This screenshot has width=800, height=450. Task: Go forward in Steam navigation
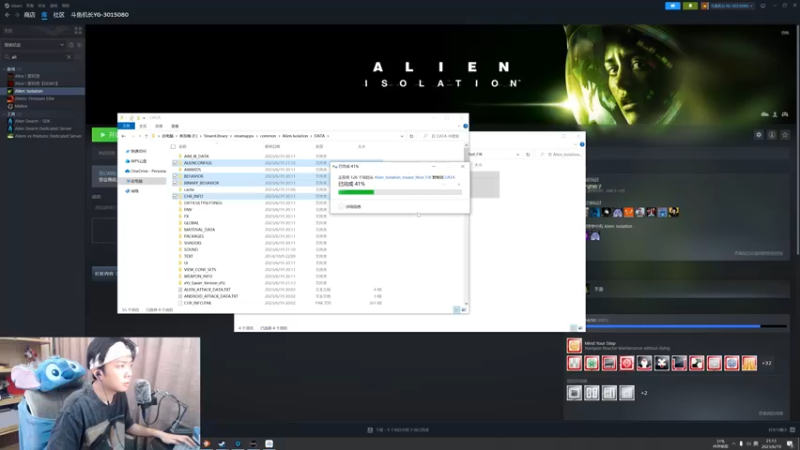(17, 15)
